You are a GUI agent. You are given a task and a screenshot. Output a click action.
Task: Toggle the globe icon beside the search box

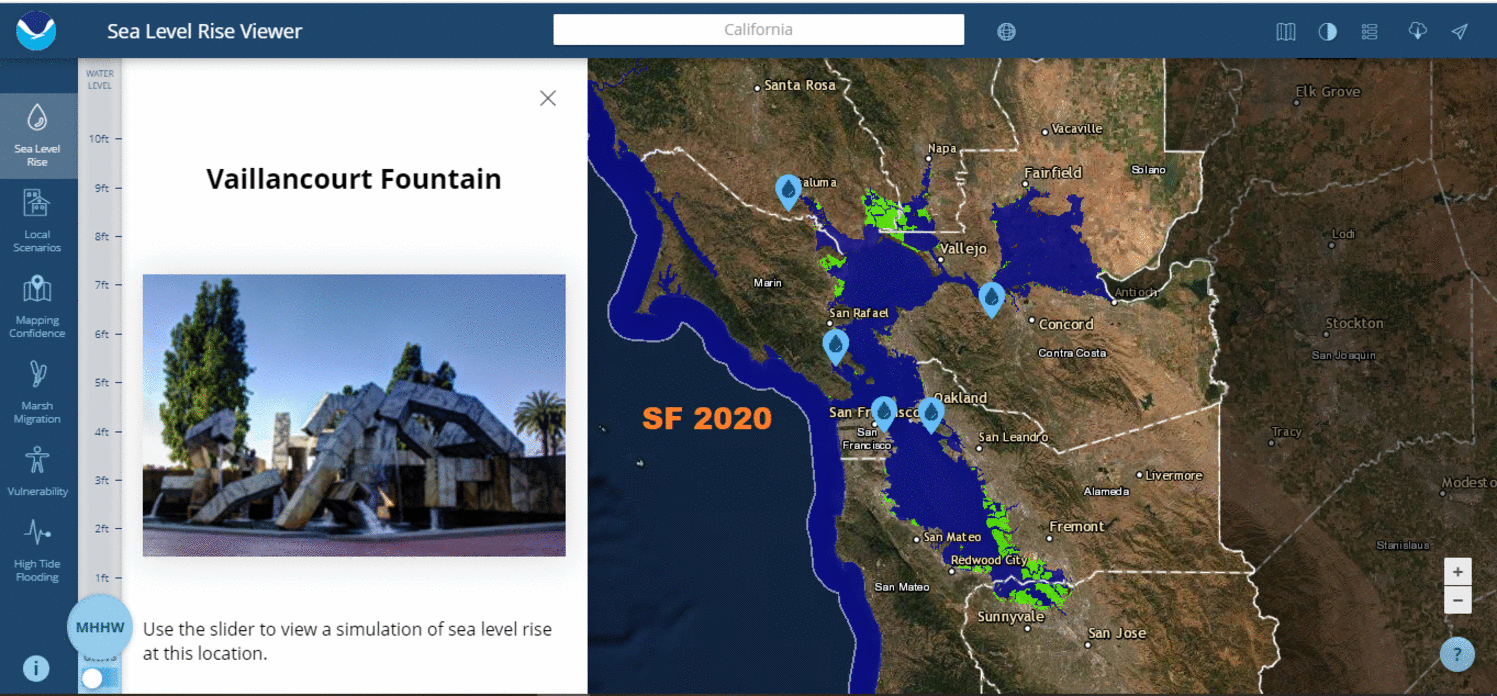1005,31
